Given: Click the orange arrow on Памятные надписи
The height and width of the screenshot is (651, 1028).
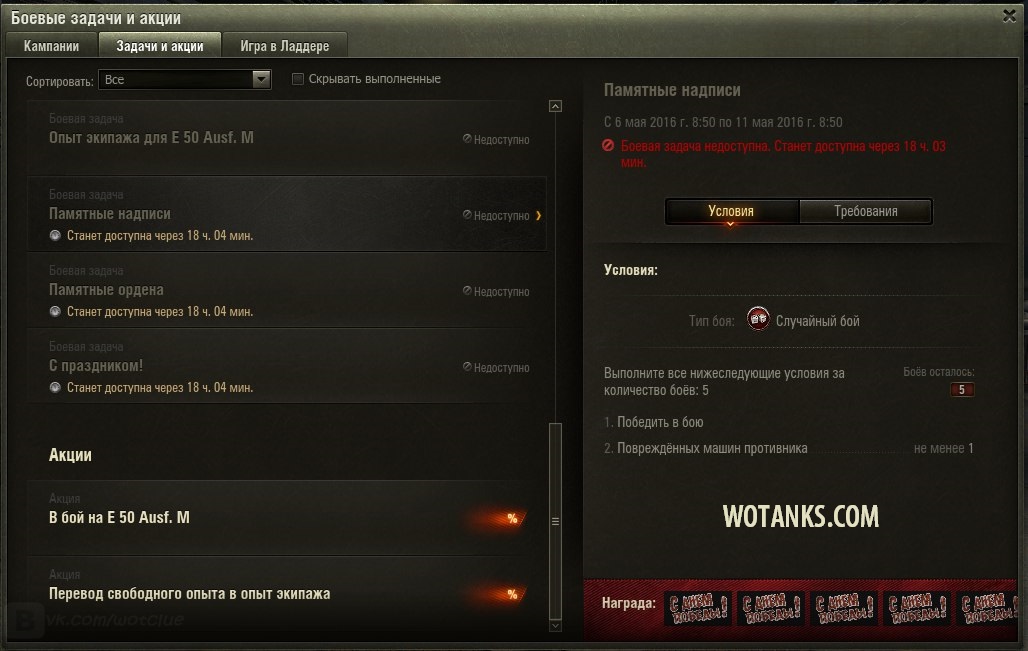Looking at the screenshot, I should tap(538, 216).
